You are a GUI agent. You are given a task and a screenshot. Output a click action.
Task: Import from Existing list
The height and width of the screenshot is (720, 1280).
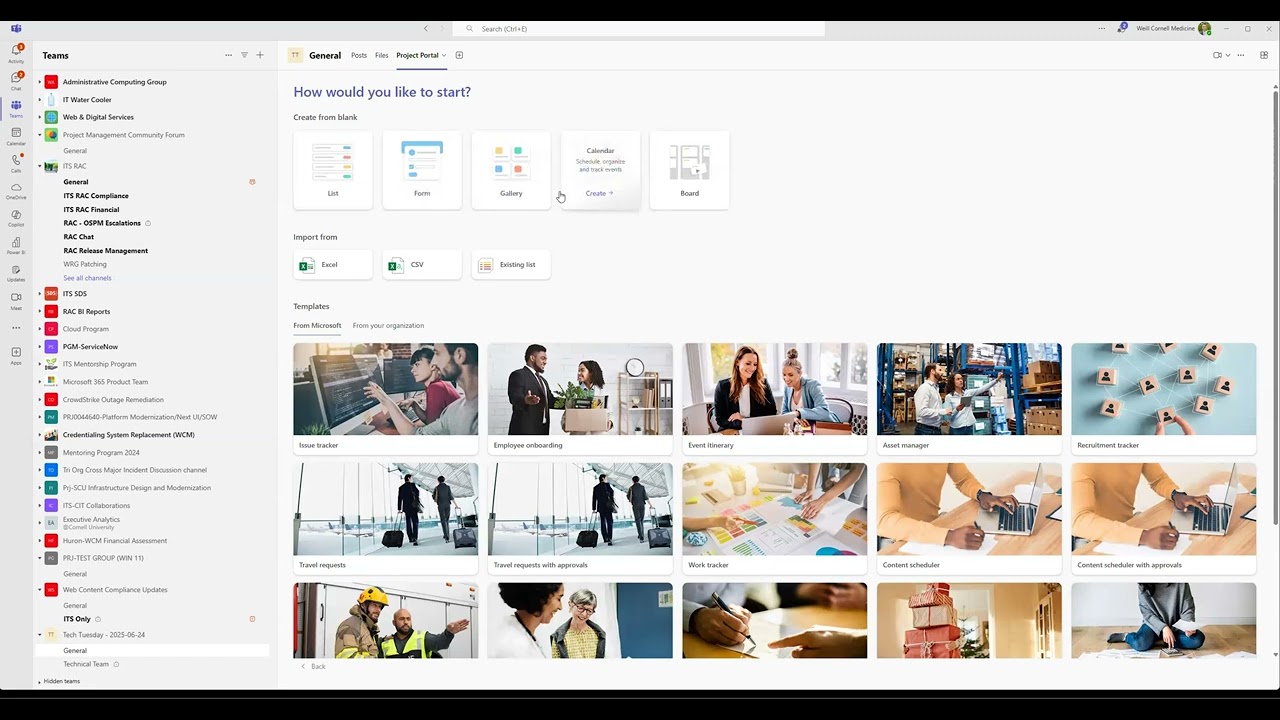pos(511,265)
